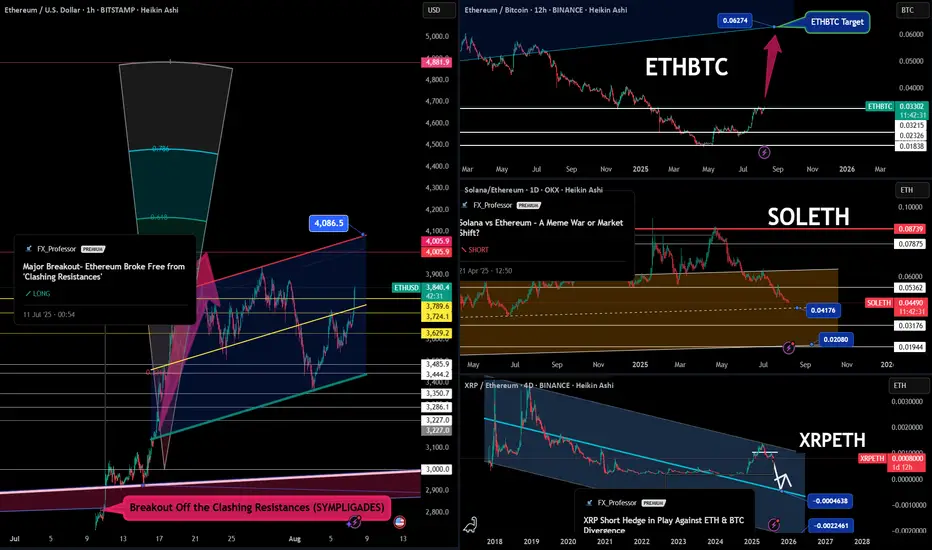Click PREMIUM badge on XRP Short Hedge card
This screenshot has height=550, width=932.
point(653,503)
